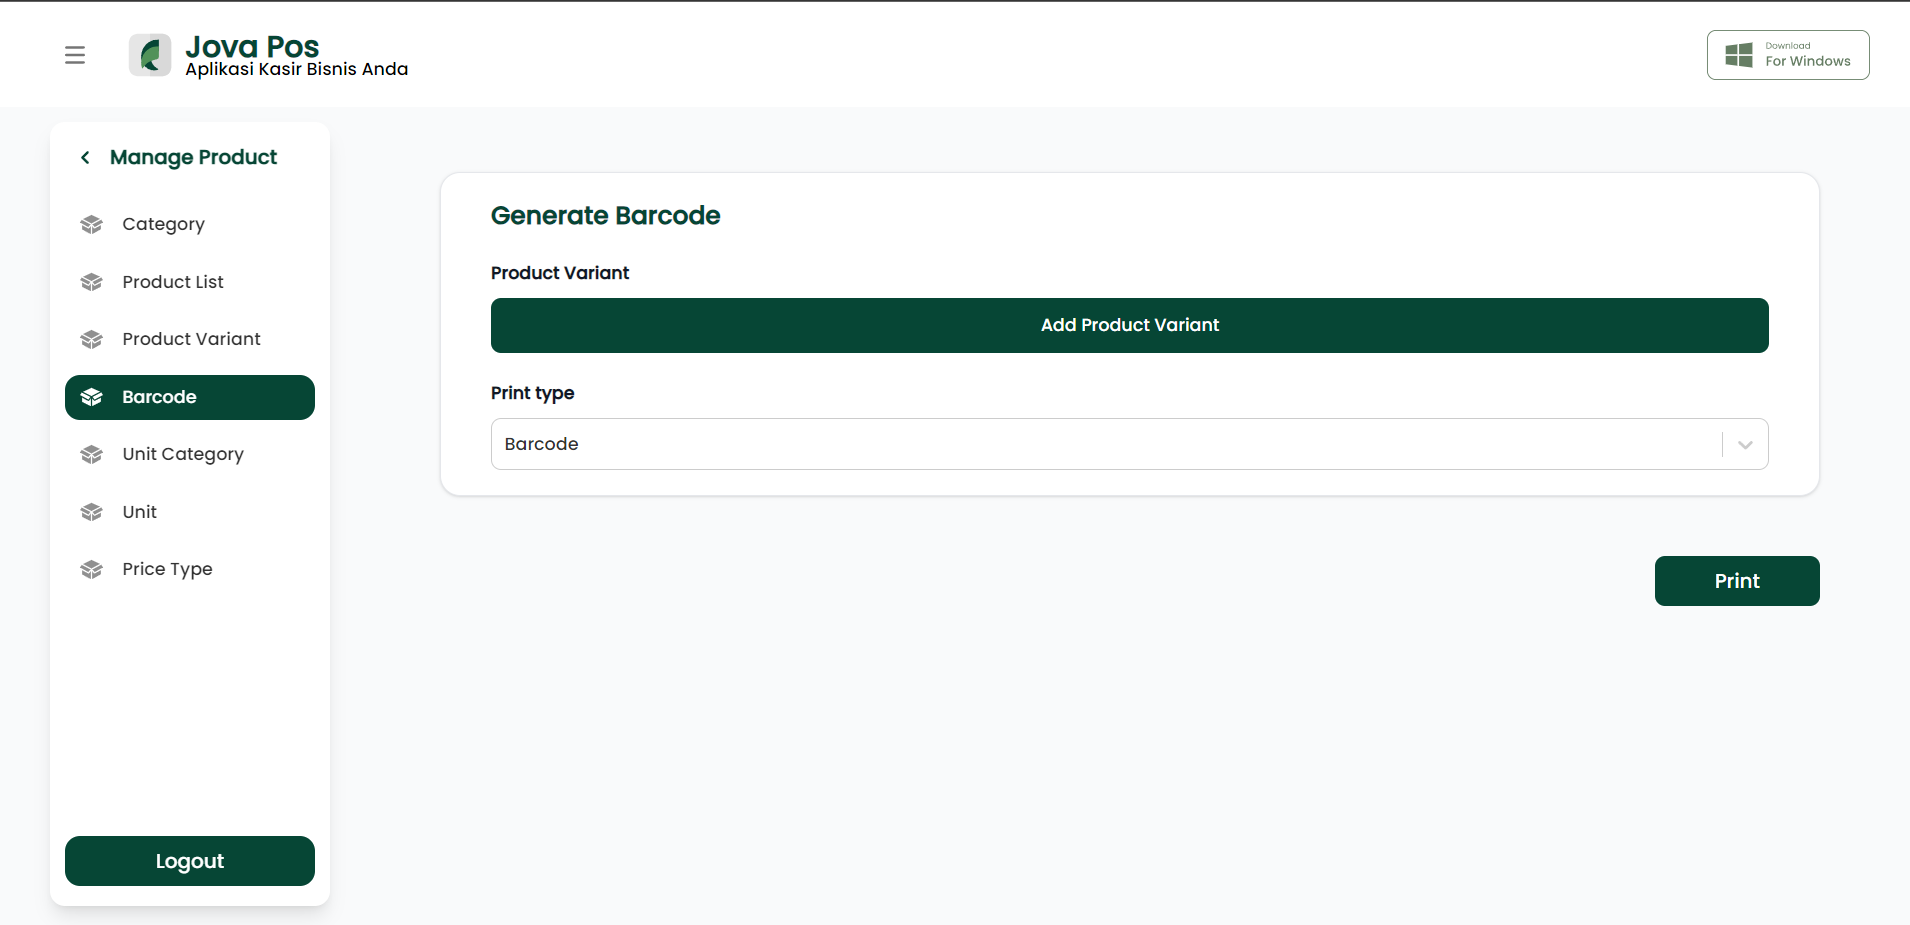Click the Generate Barcode heading
Screen dimensions: 1910x925
coord(606,215)
